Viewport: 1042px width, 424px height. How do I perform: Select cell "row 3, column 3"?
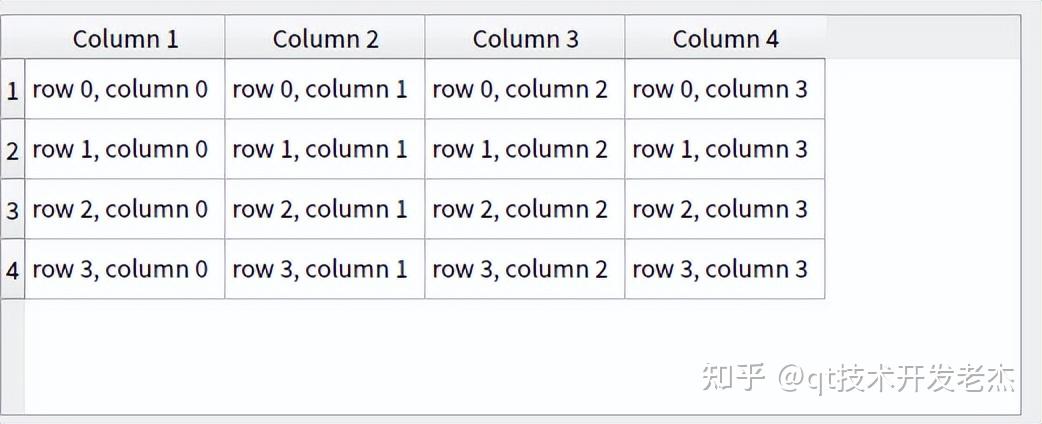point(725,269)
